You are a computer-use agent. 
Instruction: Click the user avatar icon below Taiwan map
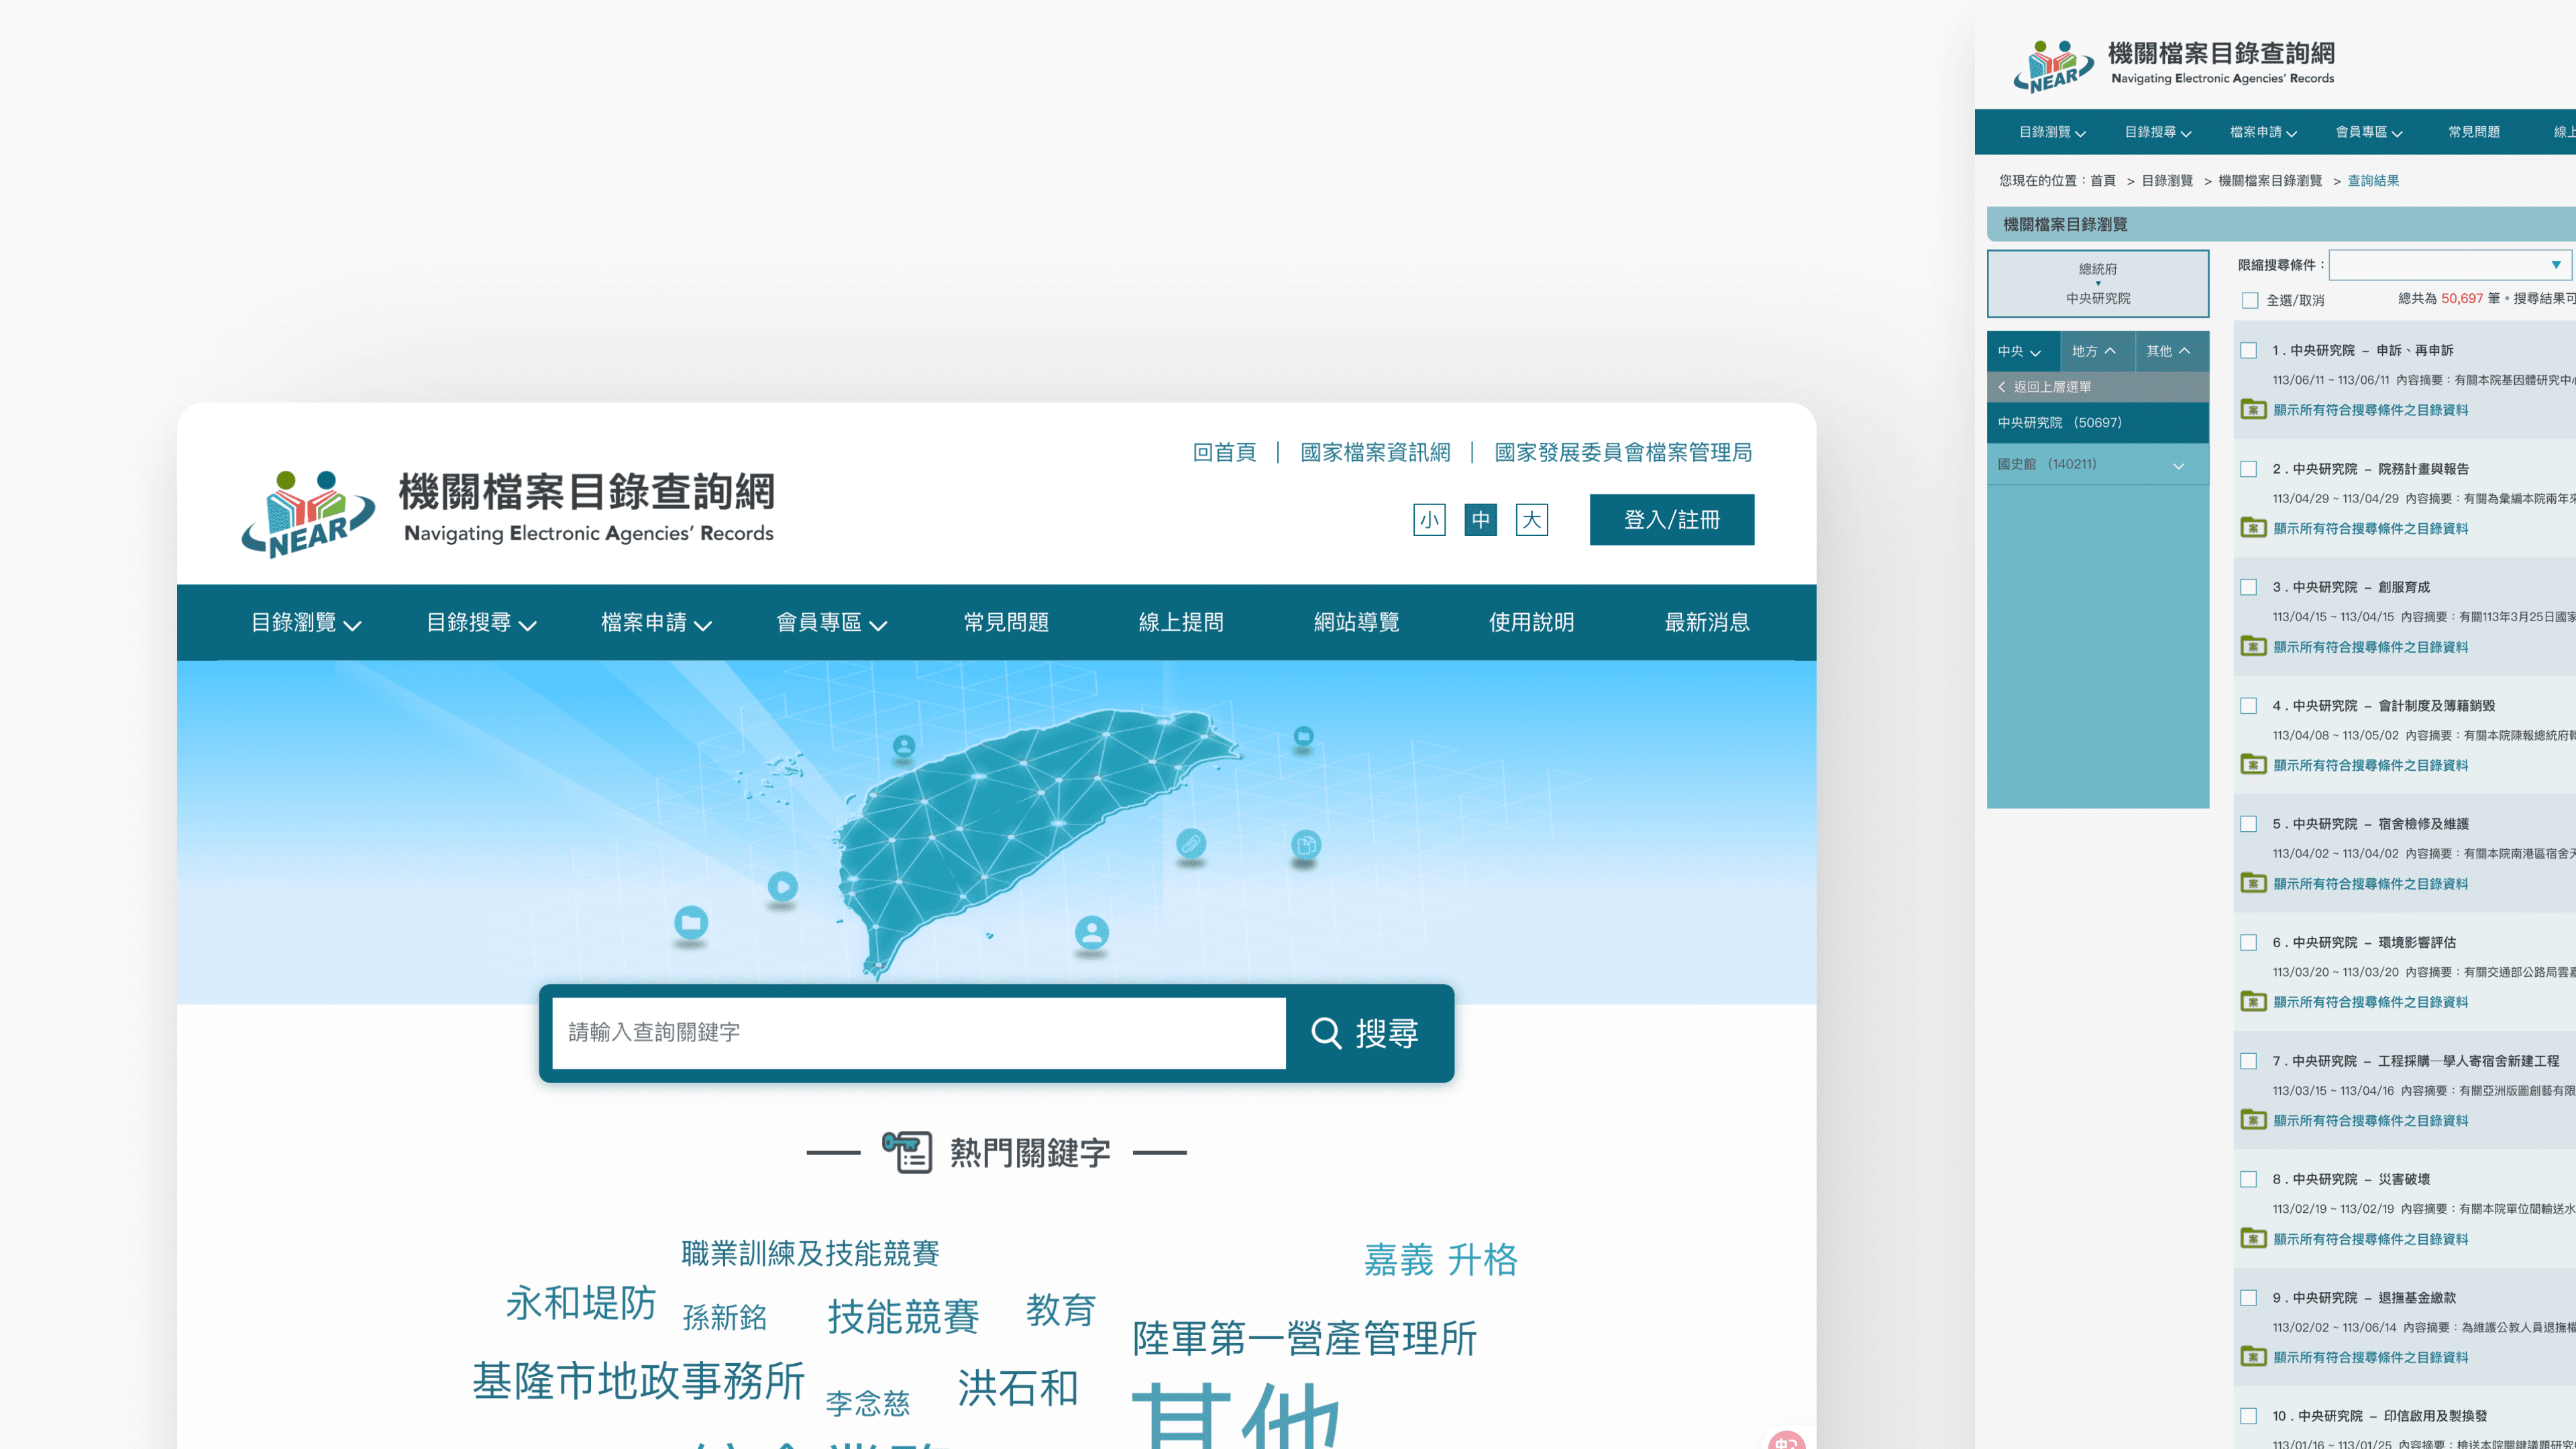click(x=1091, y=933)
